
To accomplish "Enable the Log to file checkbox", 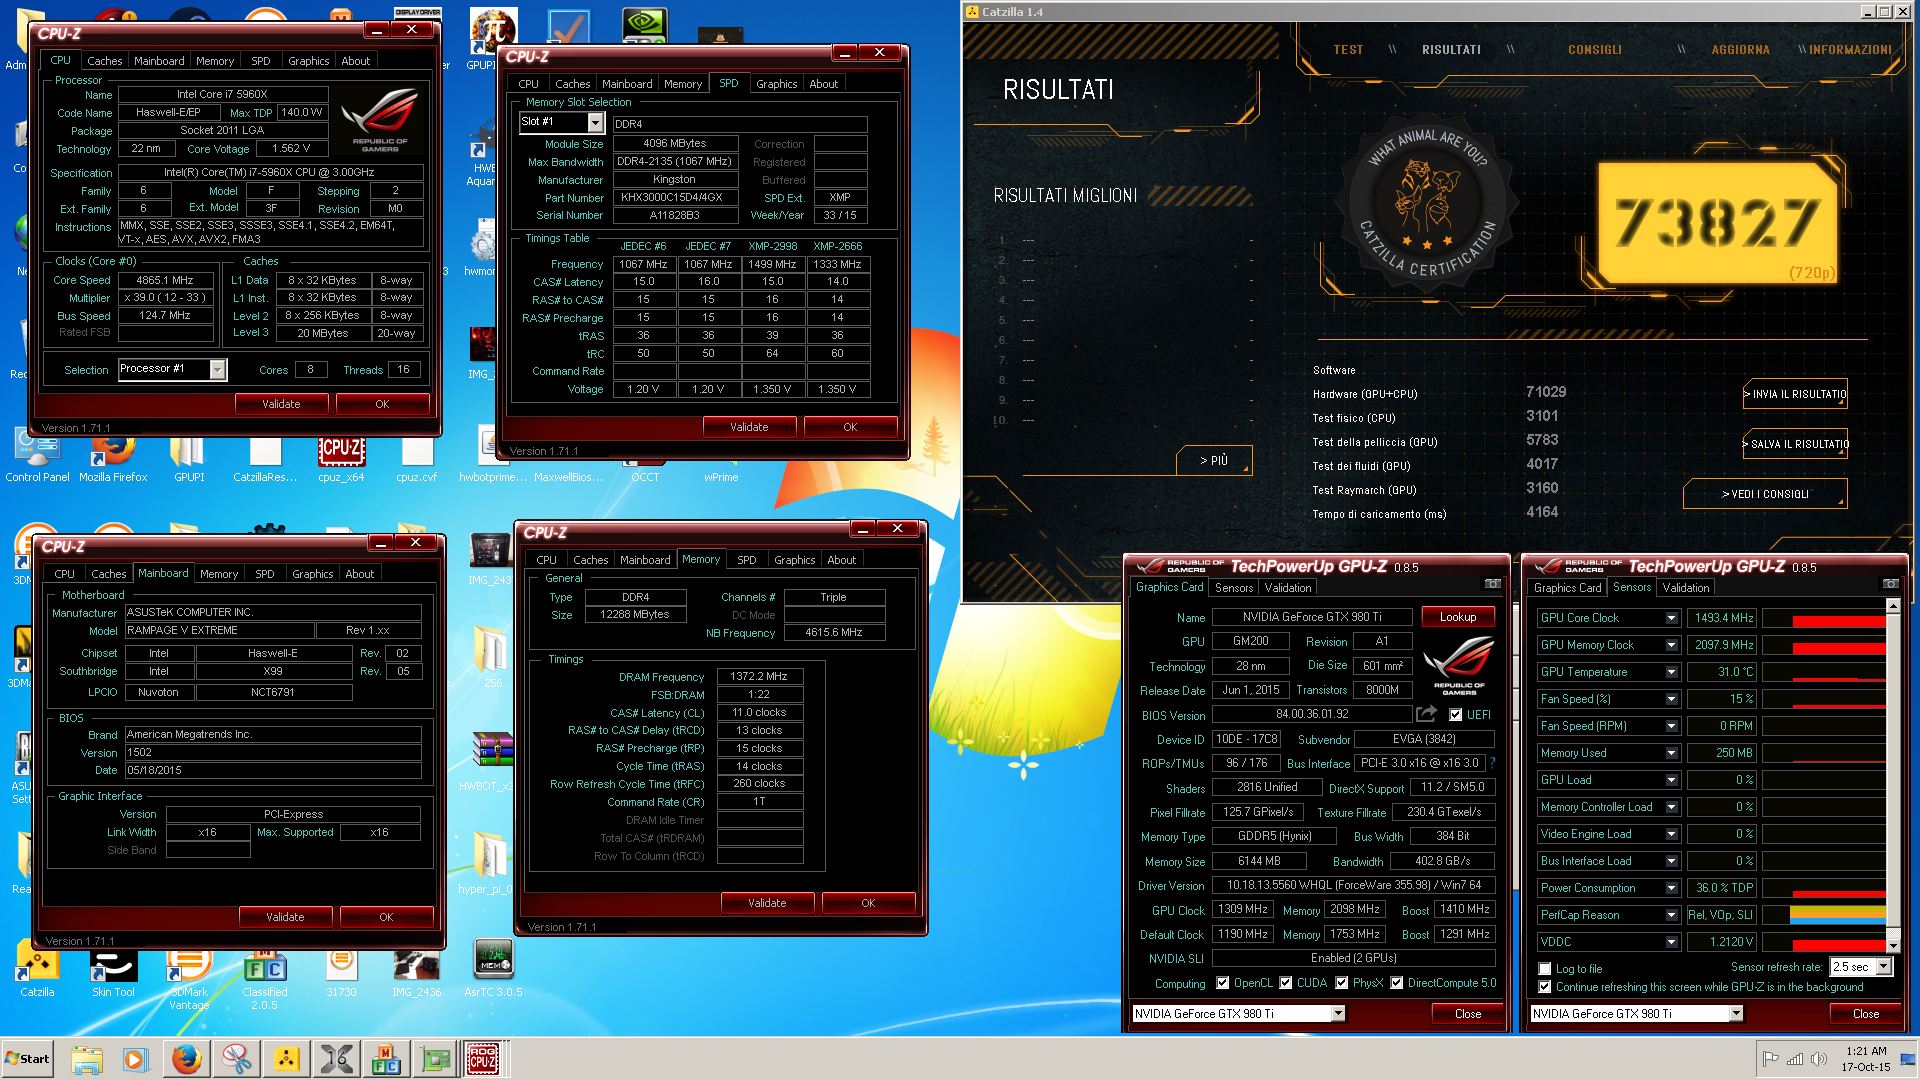I will (1545, 969).
